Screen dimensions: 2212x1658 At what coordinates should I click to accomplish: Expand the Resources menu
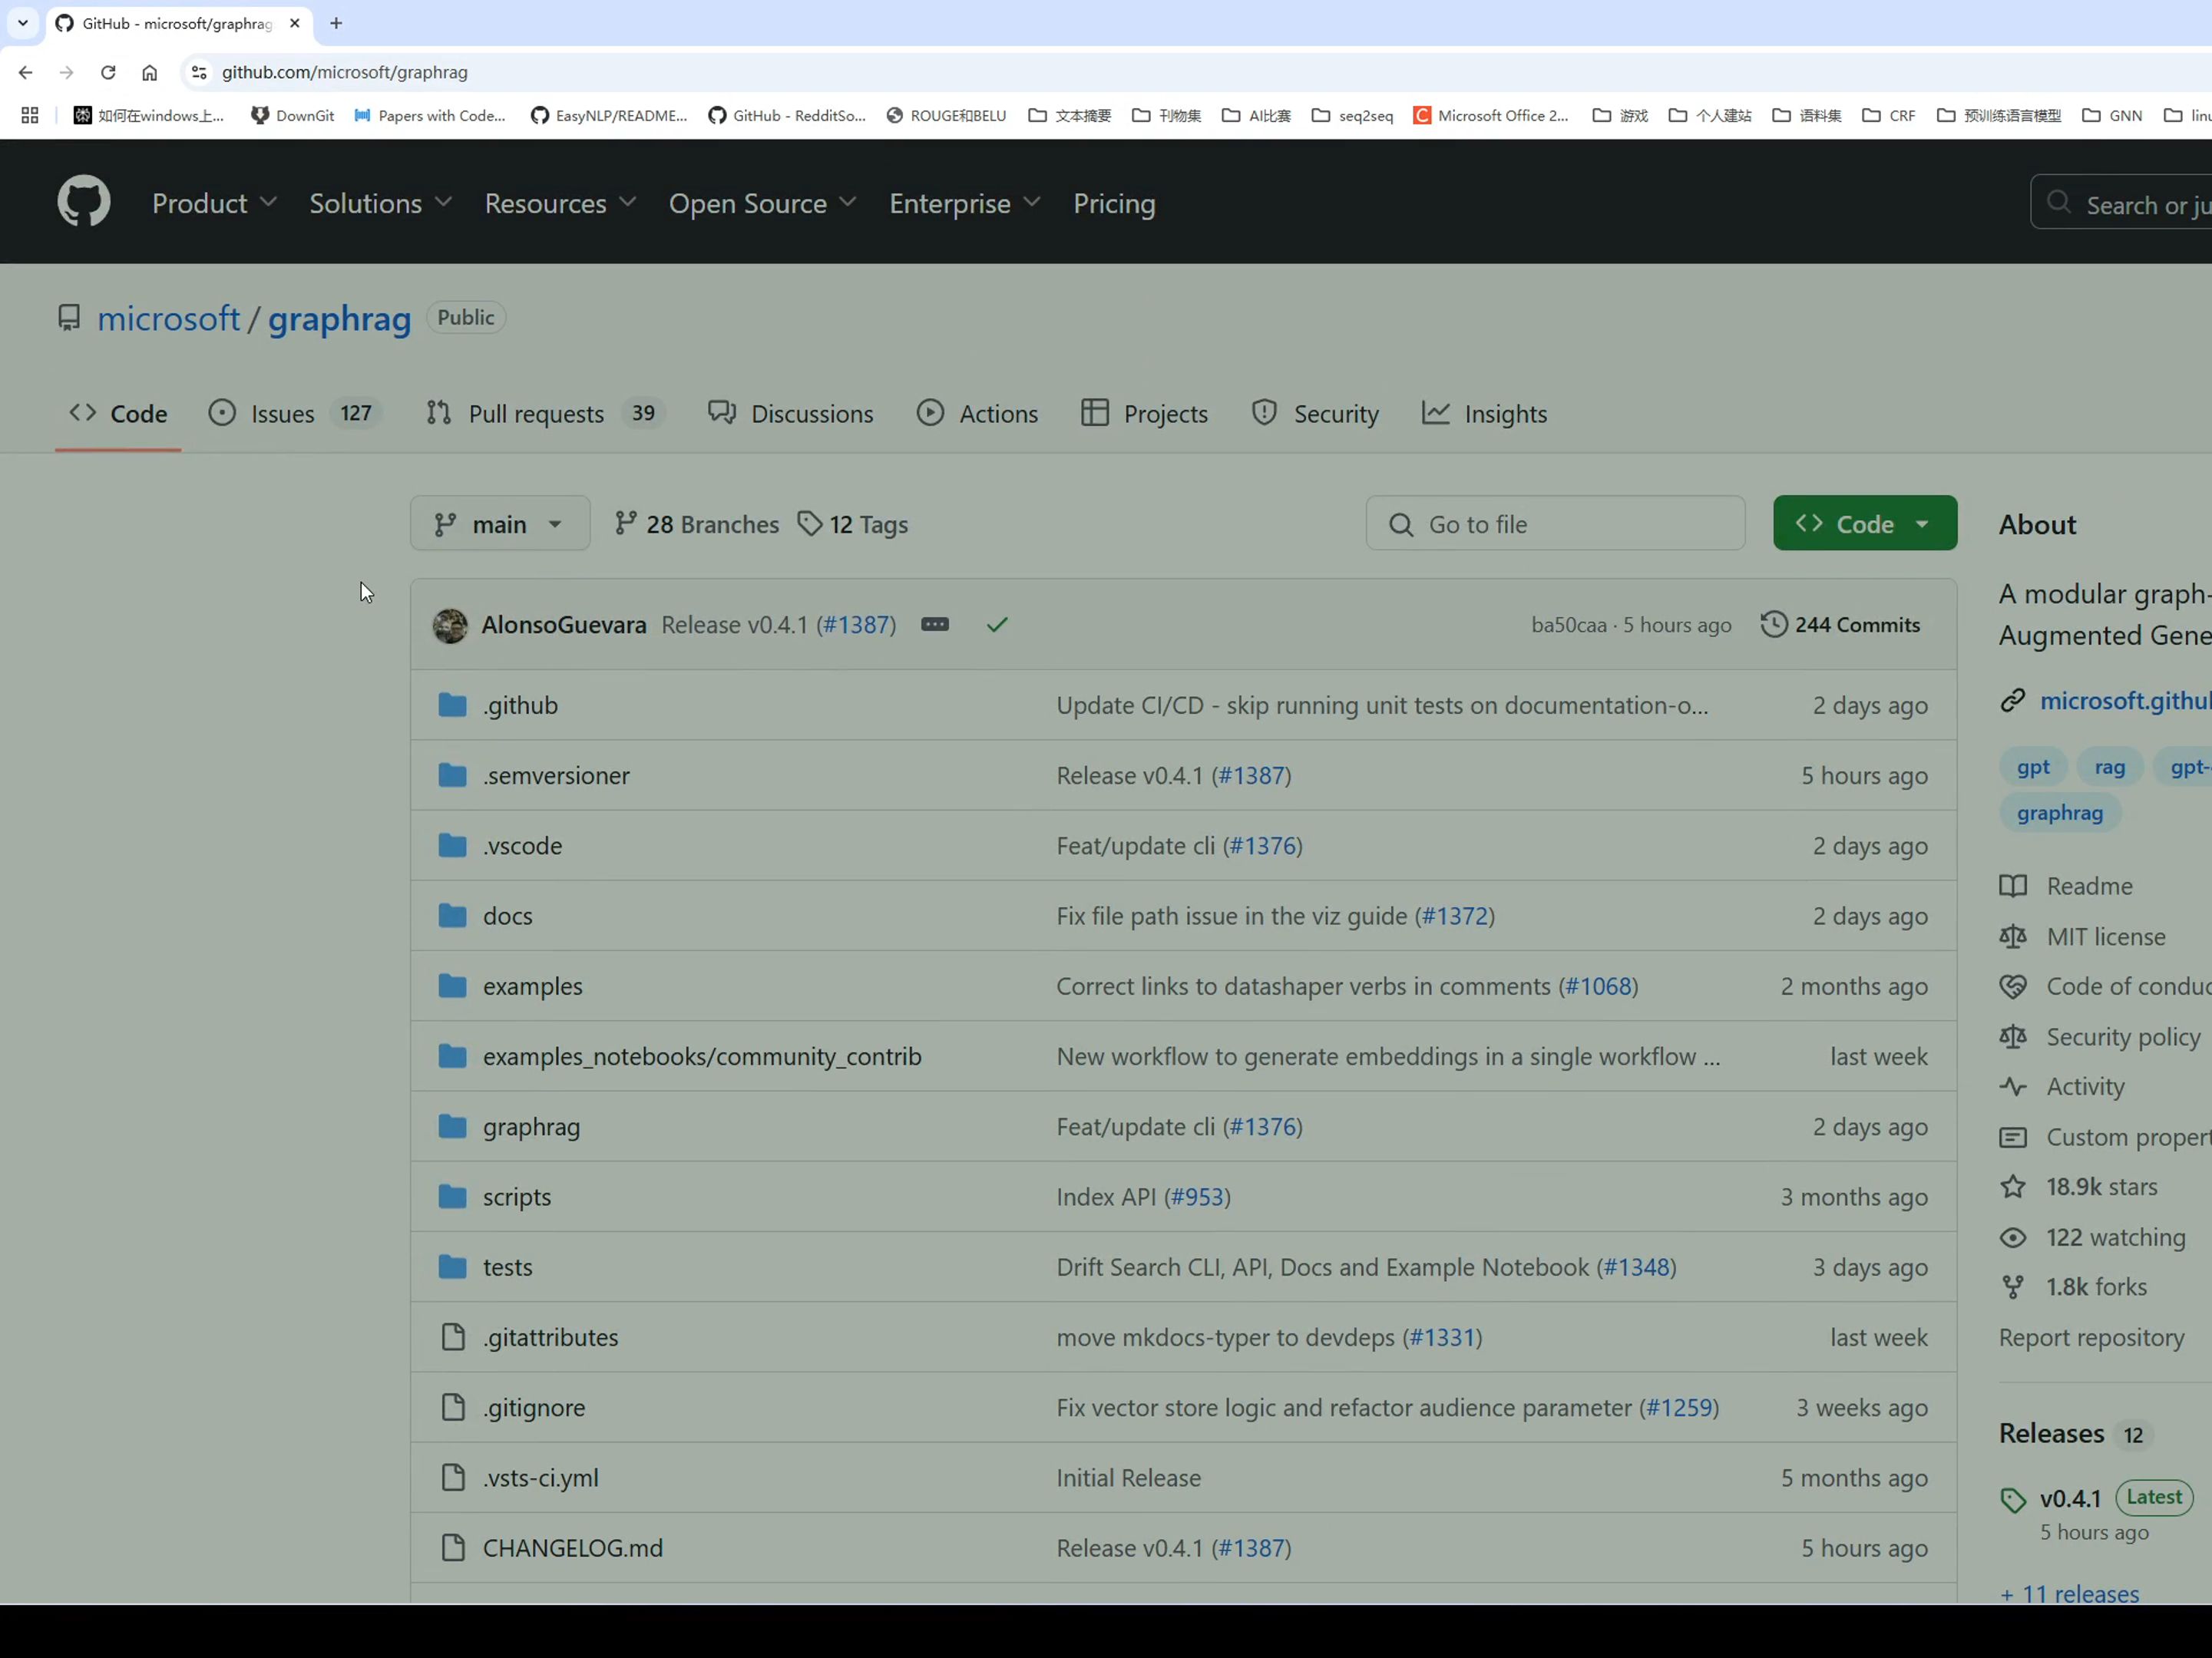[560, 203]
